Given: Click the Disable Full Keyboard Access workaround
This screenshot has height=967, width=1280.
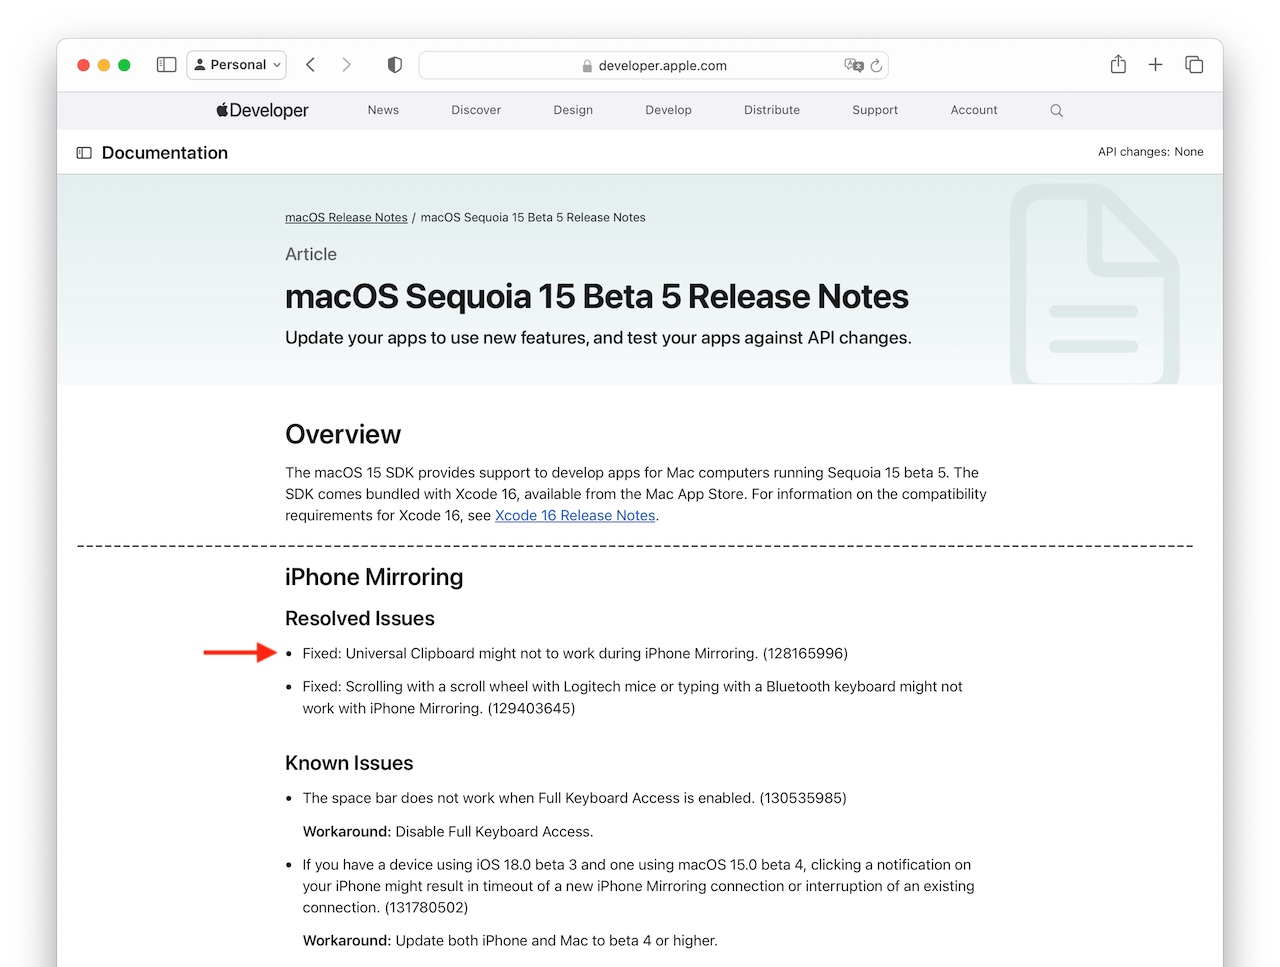Looking at the screenshot, I should coord(448,831).
